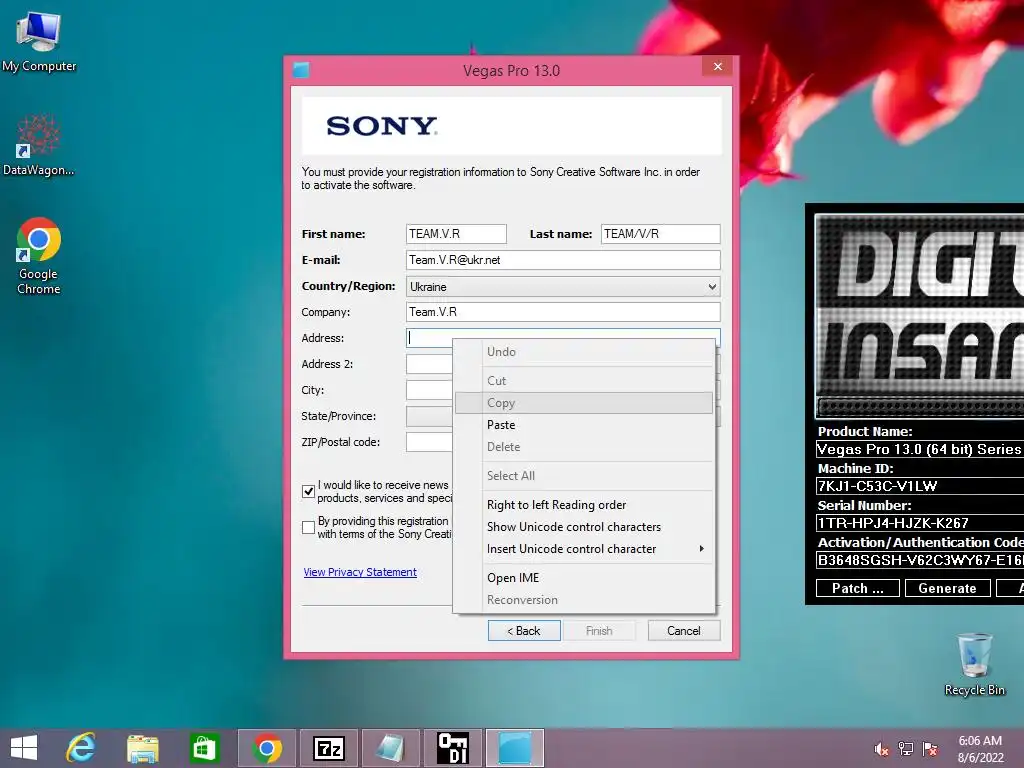Switch to 7-Zip taskbar item
The width and height of the screenshot is (1024, 768).
point(328,748)
